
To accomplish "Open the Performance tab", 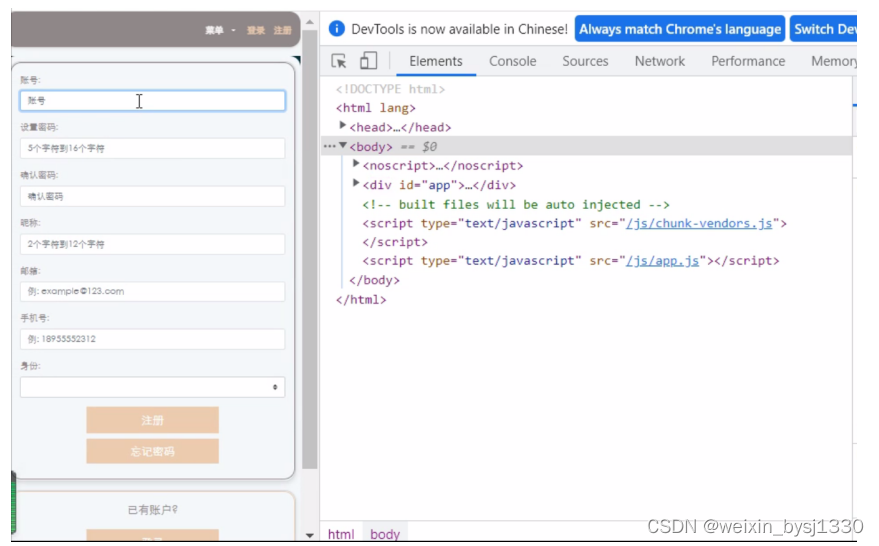I will tap(748, 61).
